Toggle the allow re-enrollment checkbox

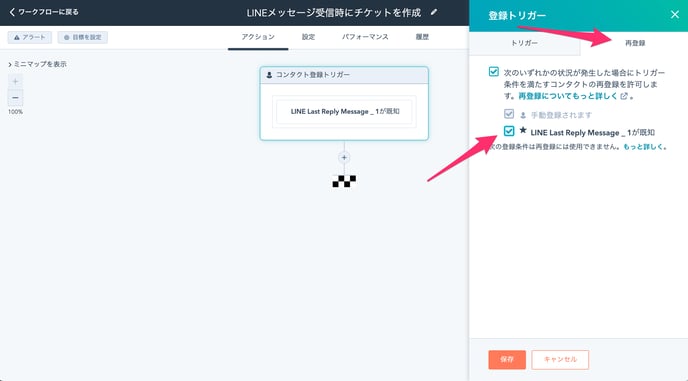[494, 72]
